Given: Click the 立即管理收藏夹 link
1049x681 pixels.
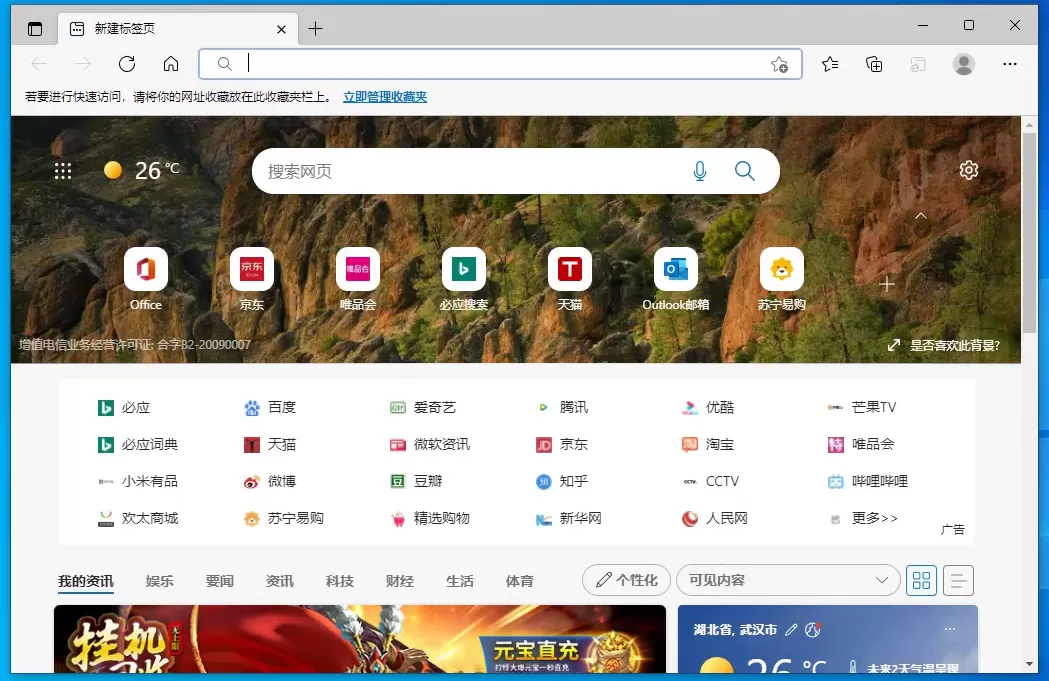Looking at the screenshot, I should 383,96.
